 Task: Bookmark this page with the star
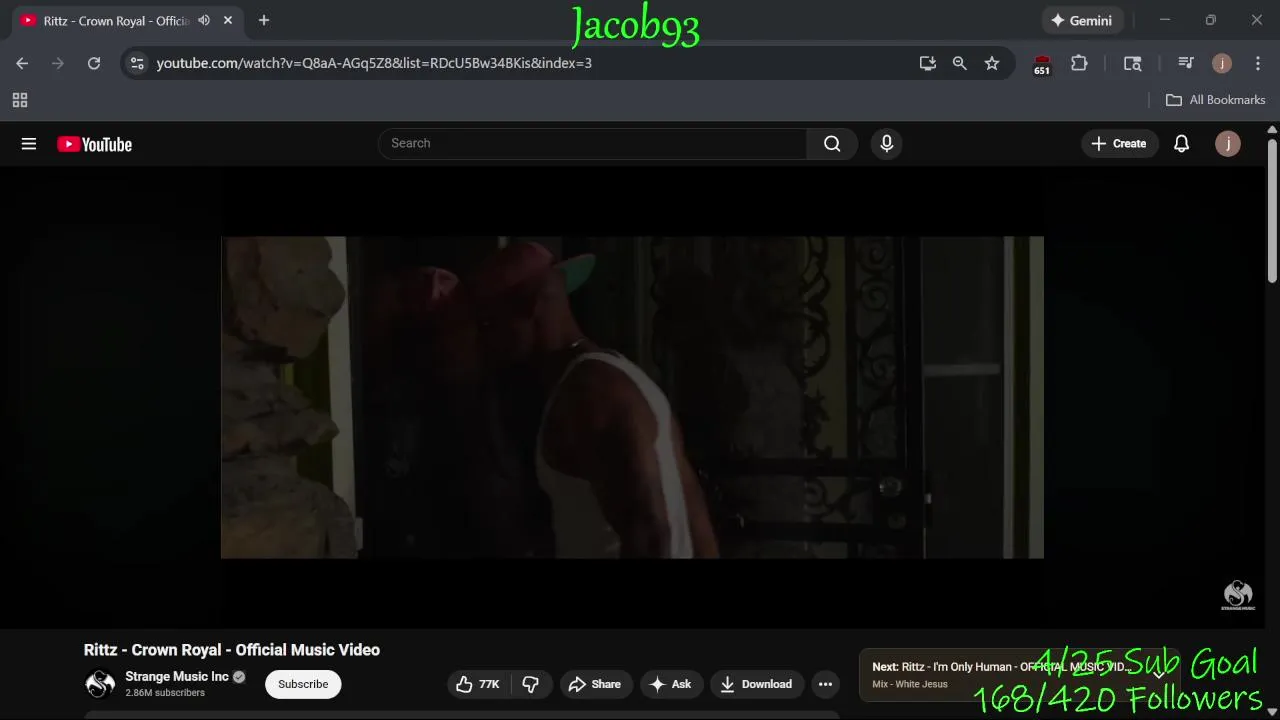[992, 63]
